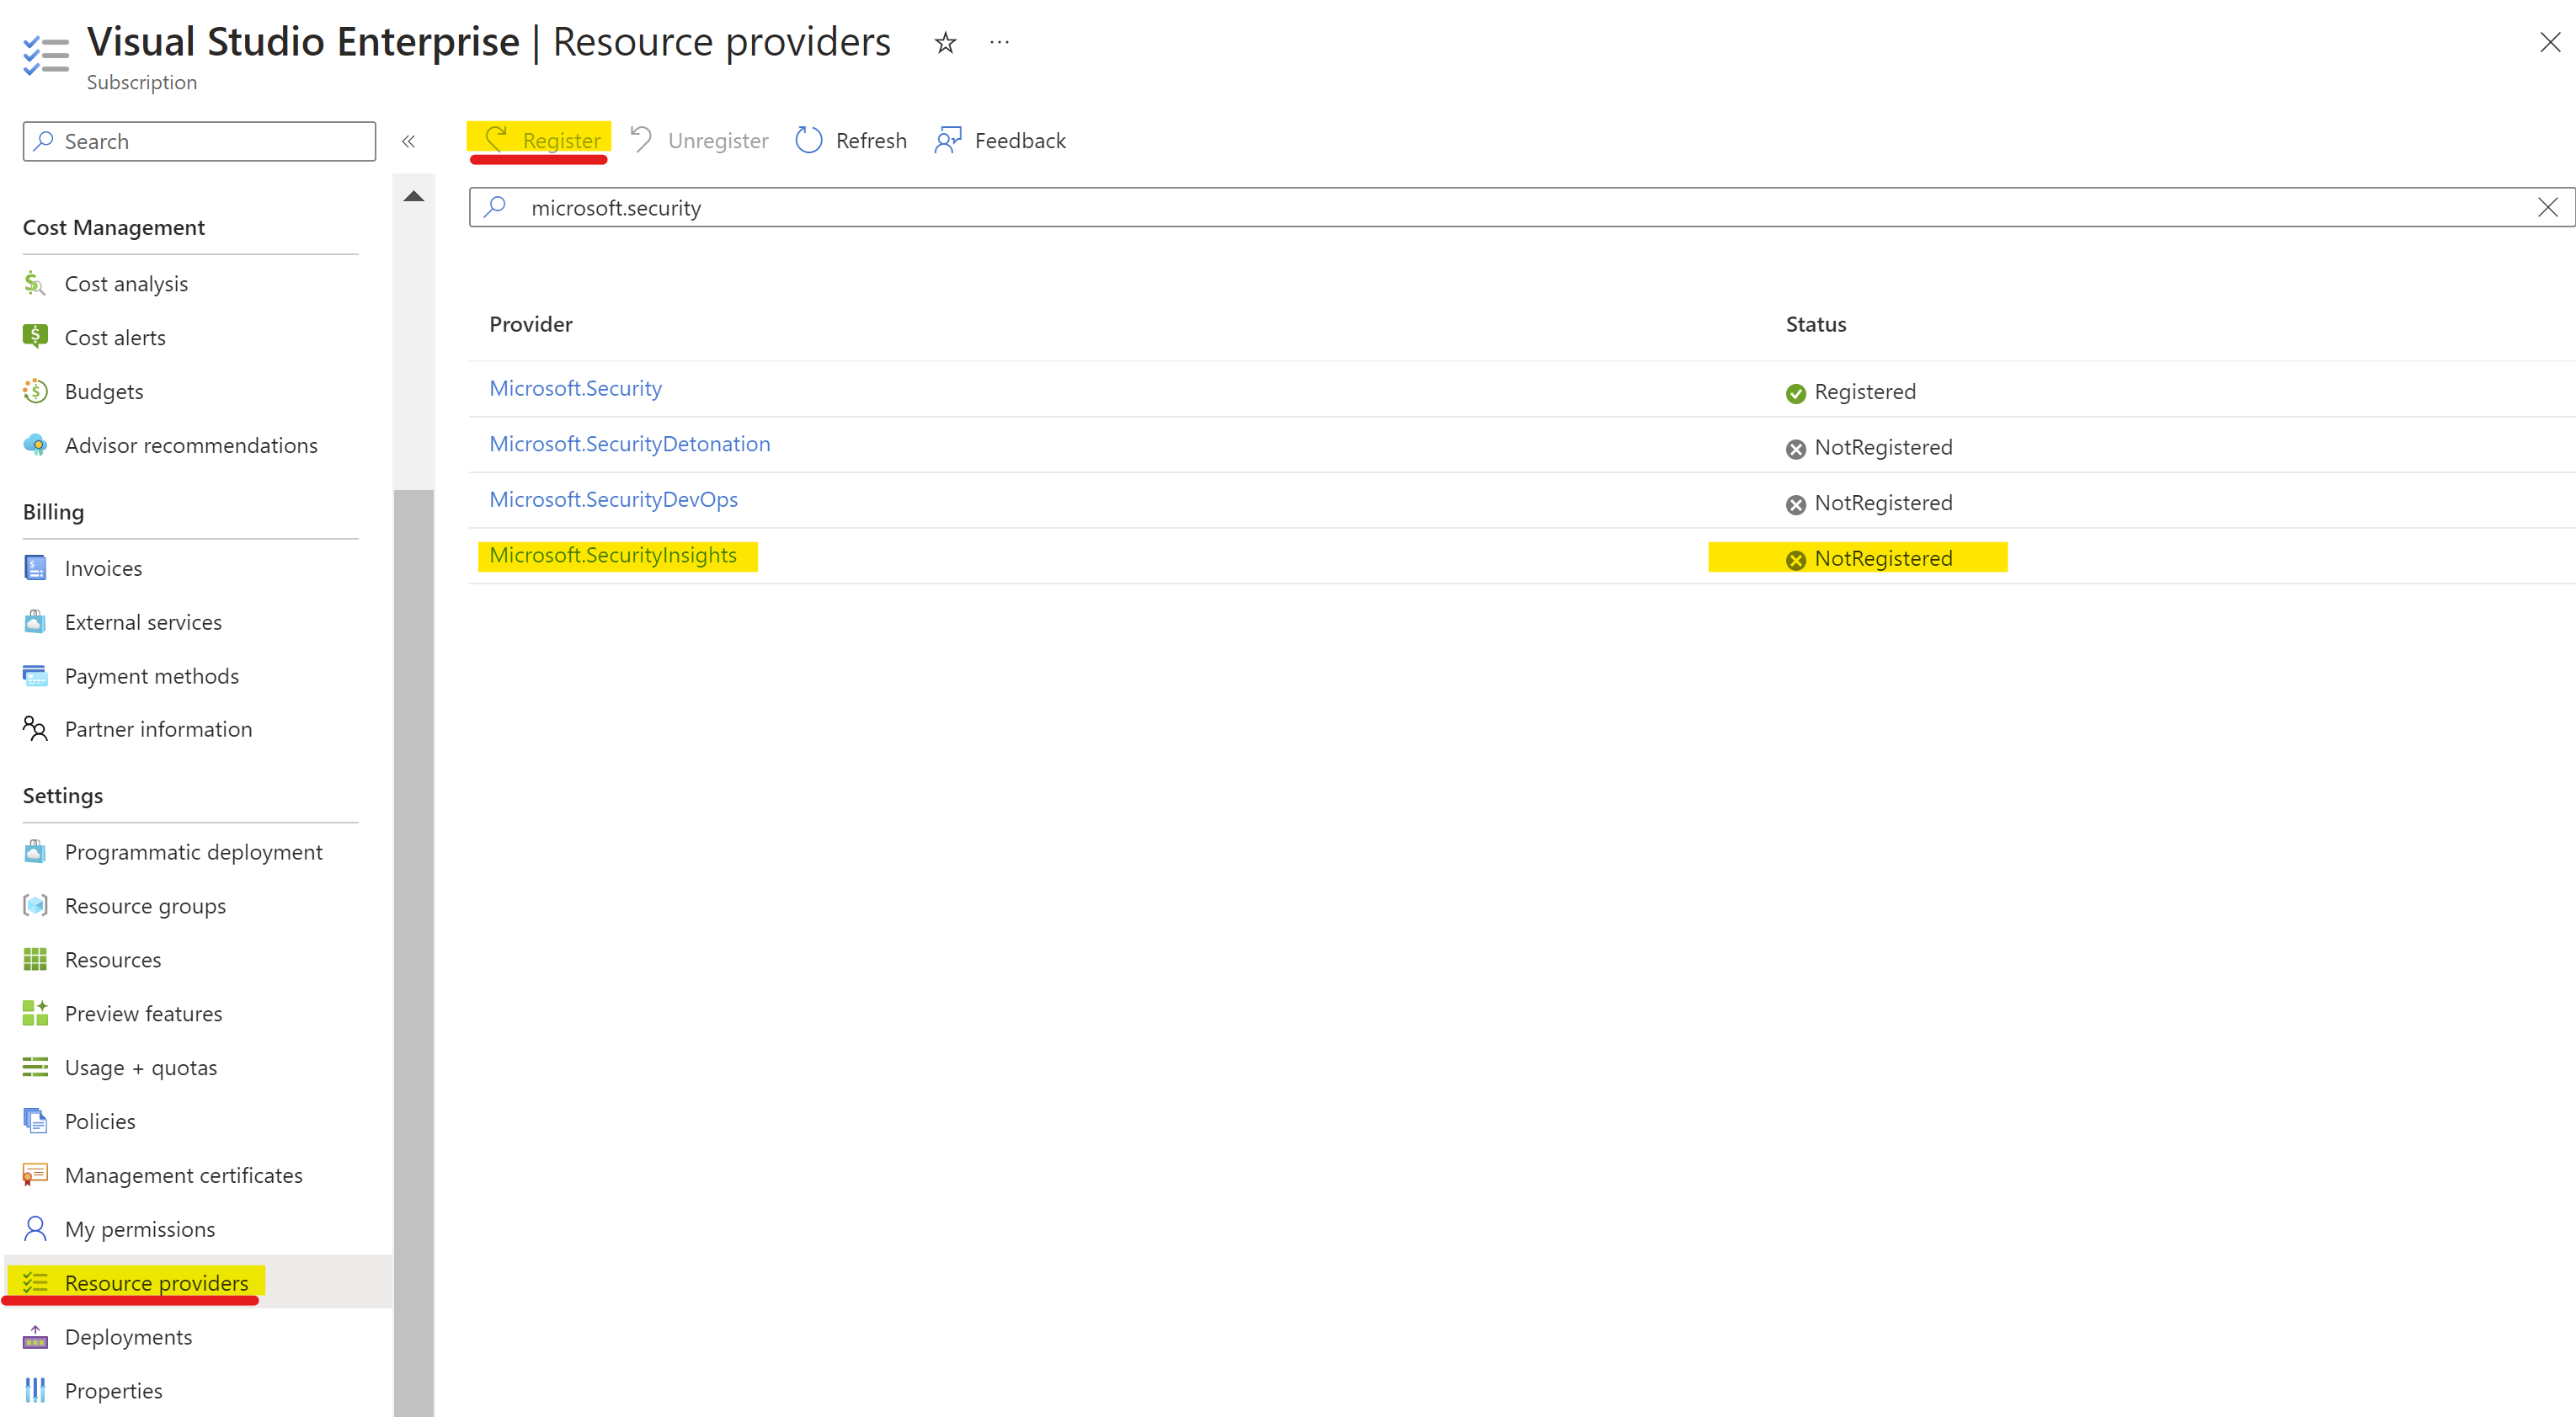2576x1417 pixels.
Task: Open Deployments in the sidebar
Action: tap(128, 1338)
